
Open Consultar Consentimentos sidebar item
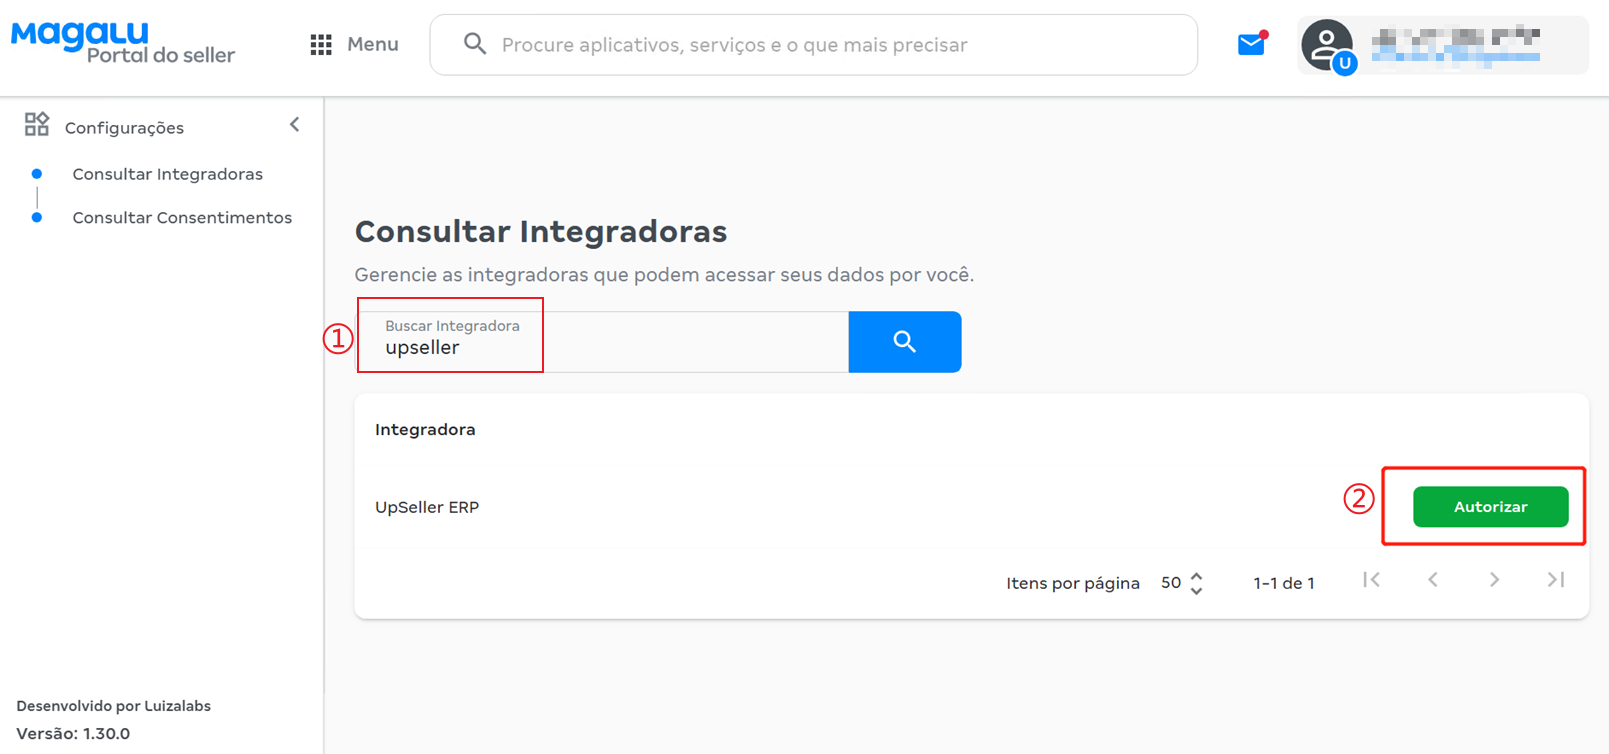click(182, 218)
